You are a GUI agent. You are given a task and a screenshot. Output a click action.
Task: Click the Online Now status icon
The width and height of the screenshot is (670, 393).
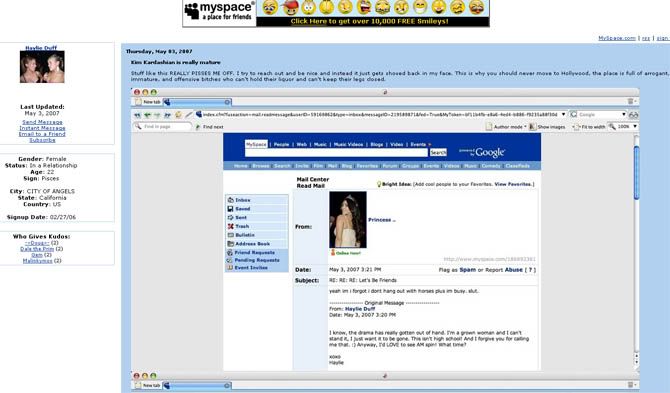click(x=333, y=253)
